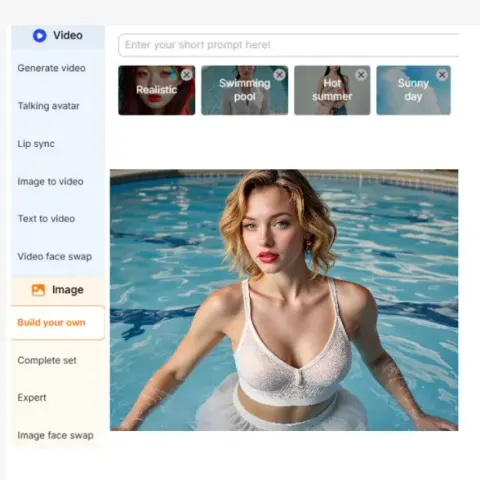Click the Sunny day tag thumbnail

pos(413,90)
